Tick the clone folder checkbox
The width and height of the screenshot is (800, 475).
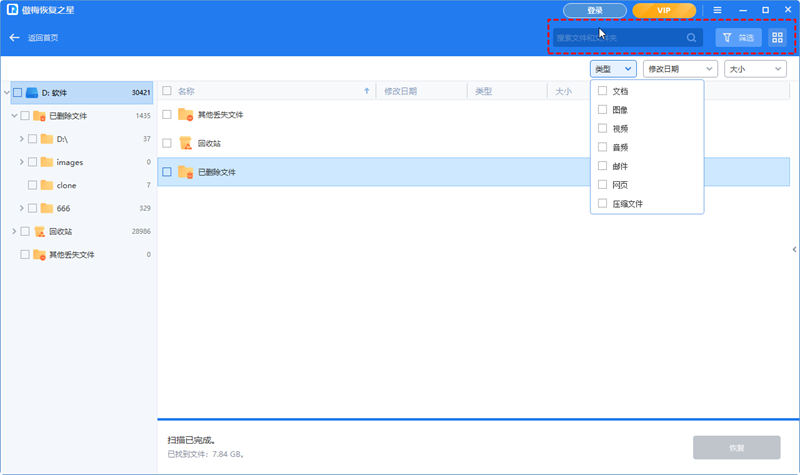(32, 185)
